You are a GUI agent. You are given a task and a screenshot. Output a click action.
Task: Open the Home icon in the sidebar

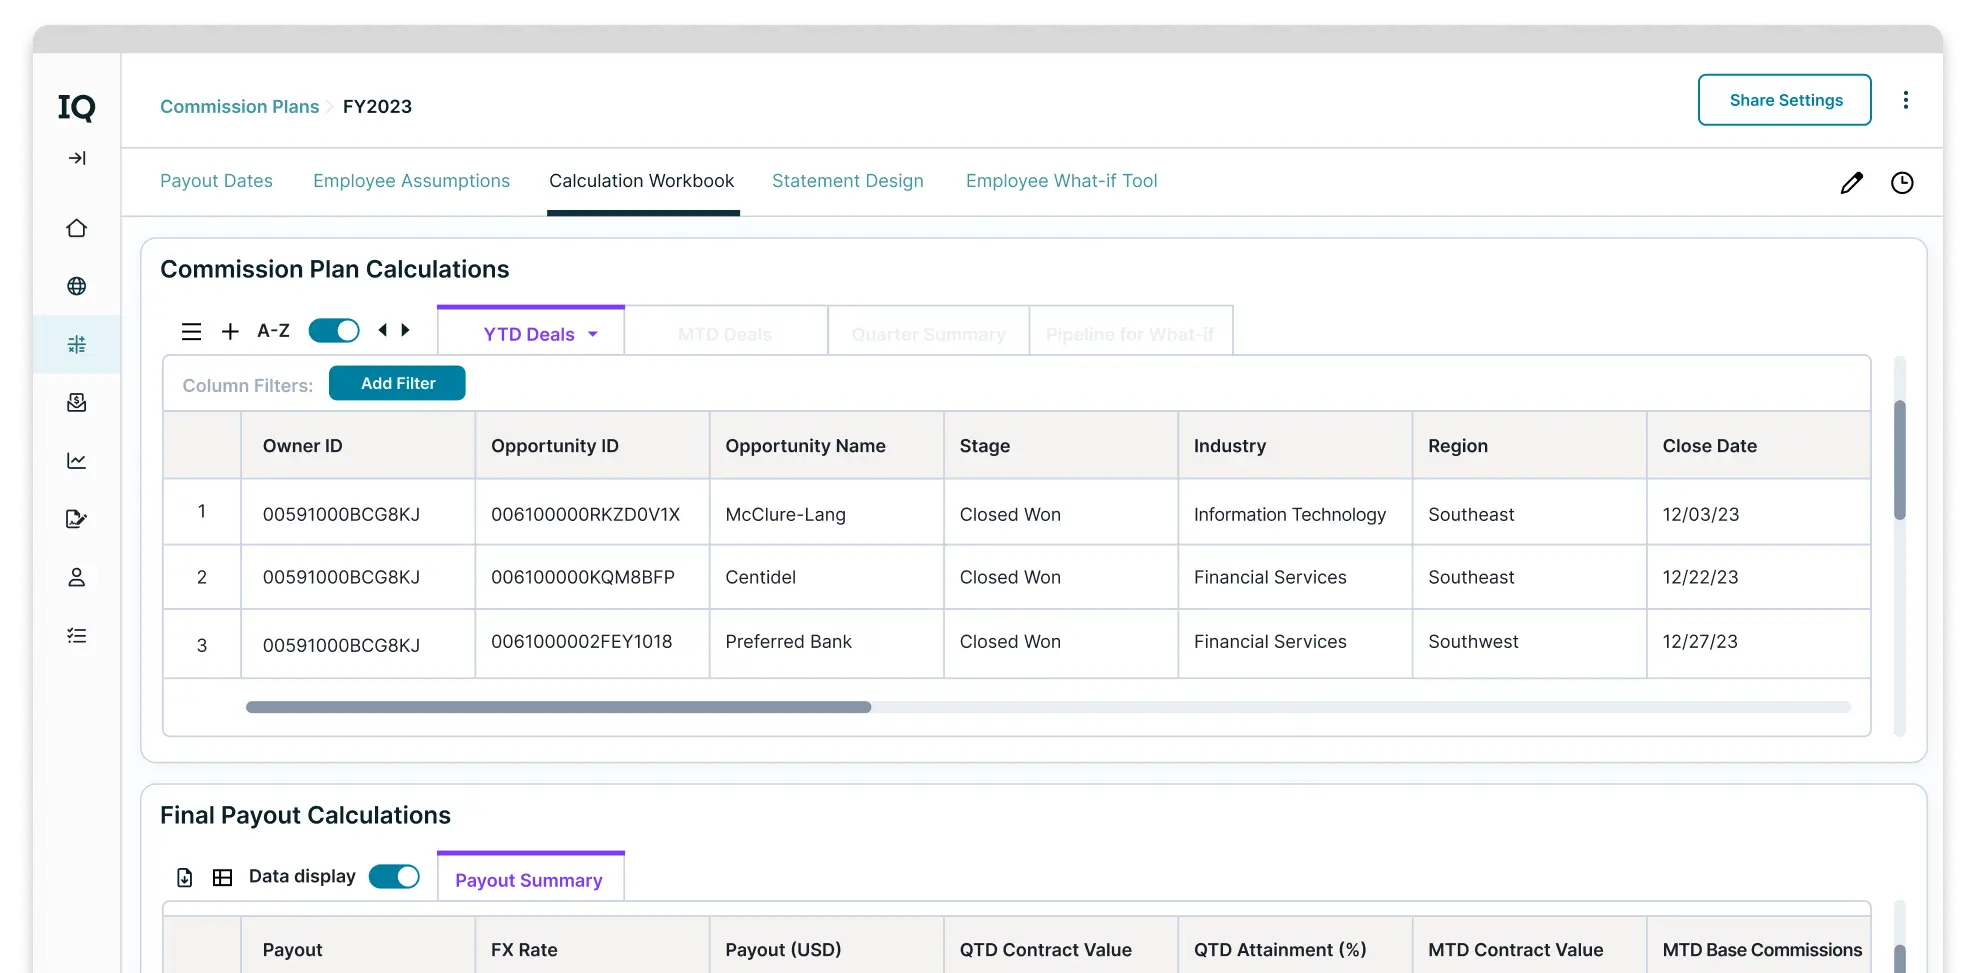[76, 228]
